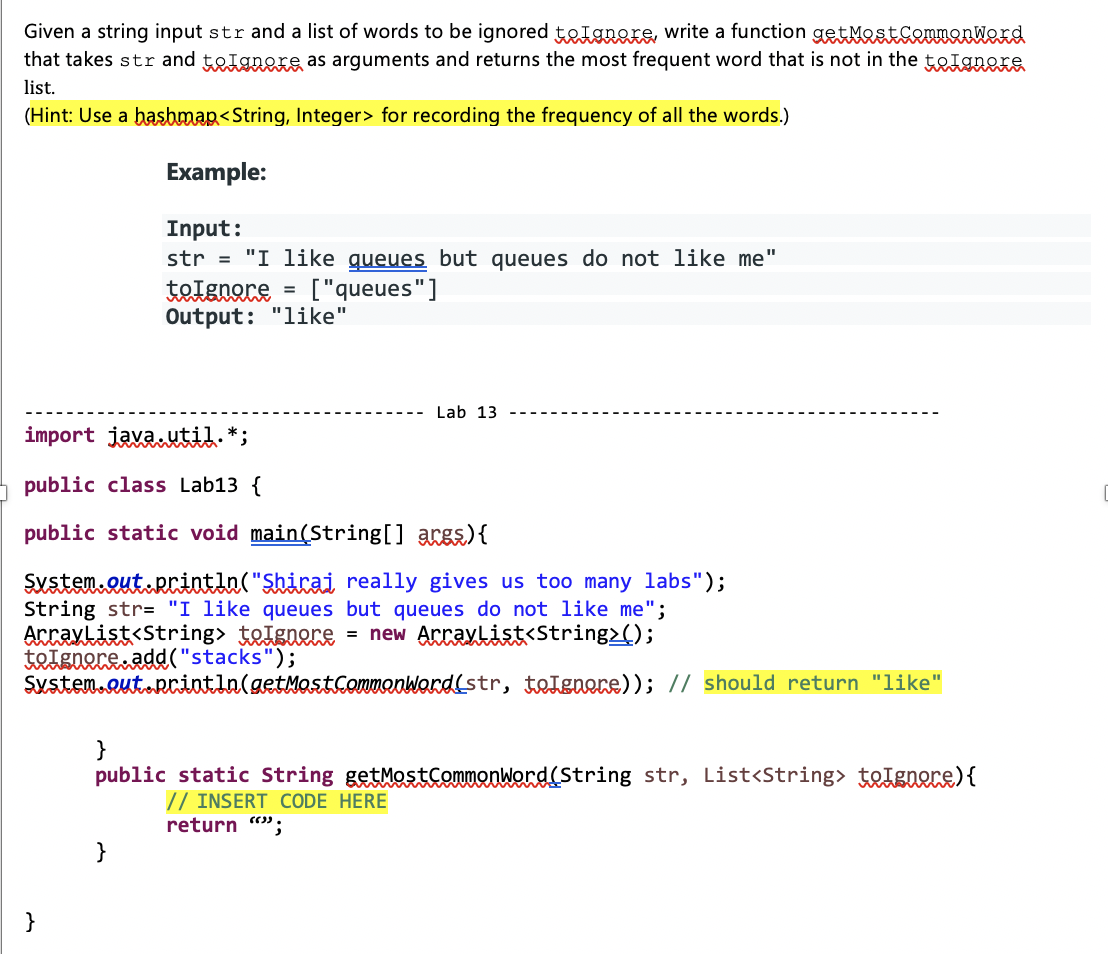The image size is (1108, 954).
Task: Click the misspelled word "toIgnore" in the first line
Action: 604,31
